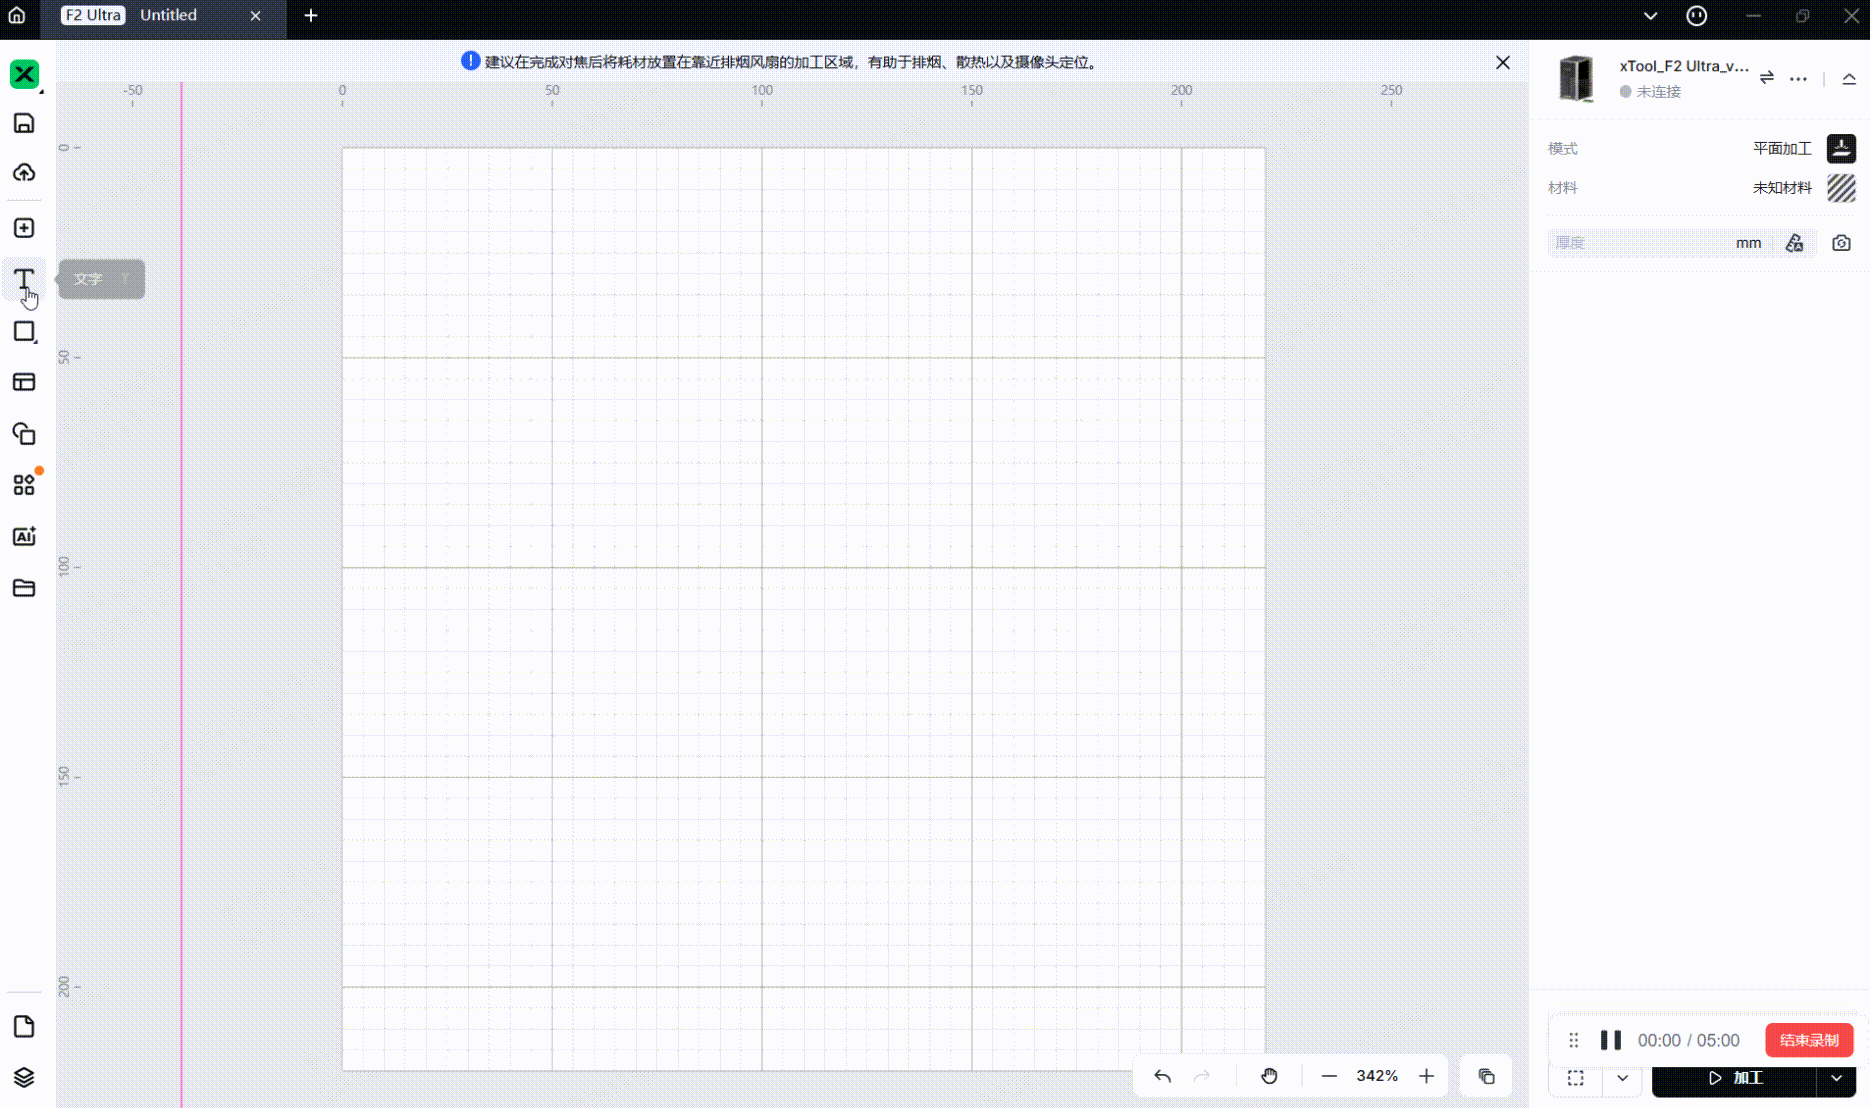Switch to the Untitled tab
This screenshot has height=1108, width=1870.
(x=168, y=16)
